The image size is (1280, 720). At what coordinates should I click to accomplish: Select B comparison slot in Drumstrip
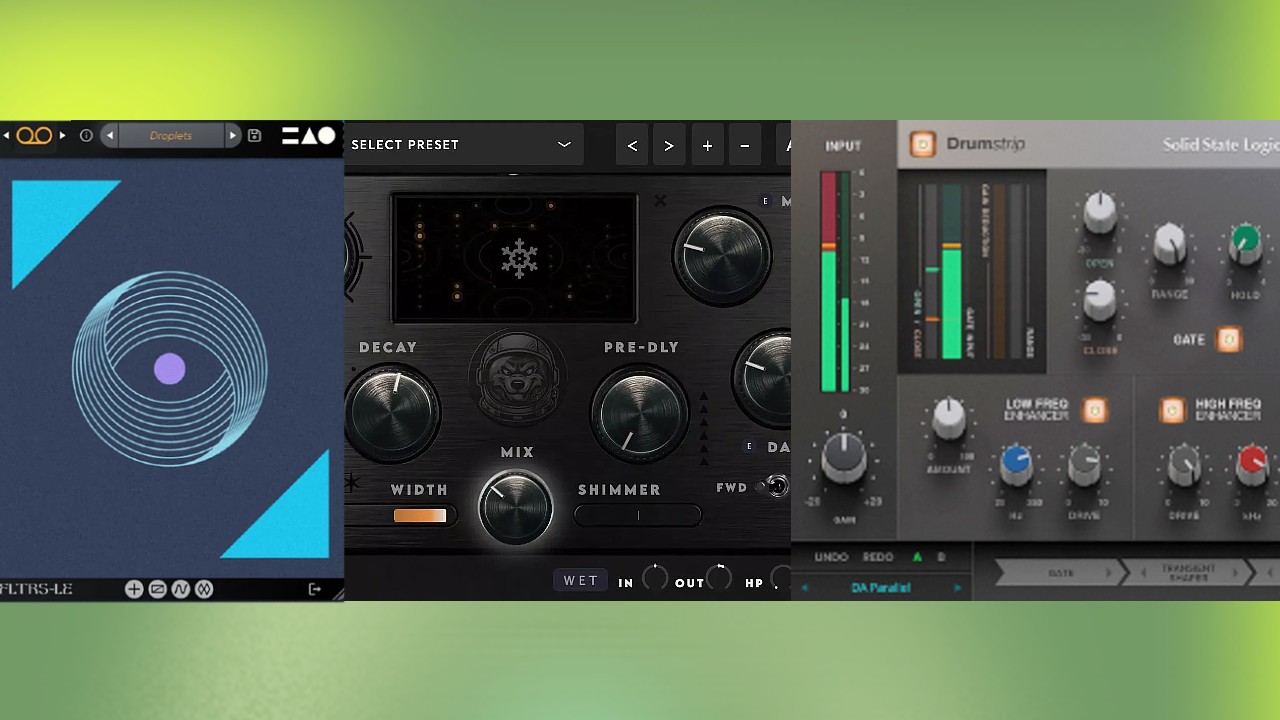point(940,557)
